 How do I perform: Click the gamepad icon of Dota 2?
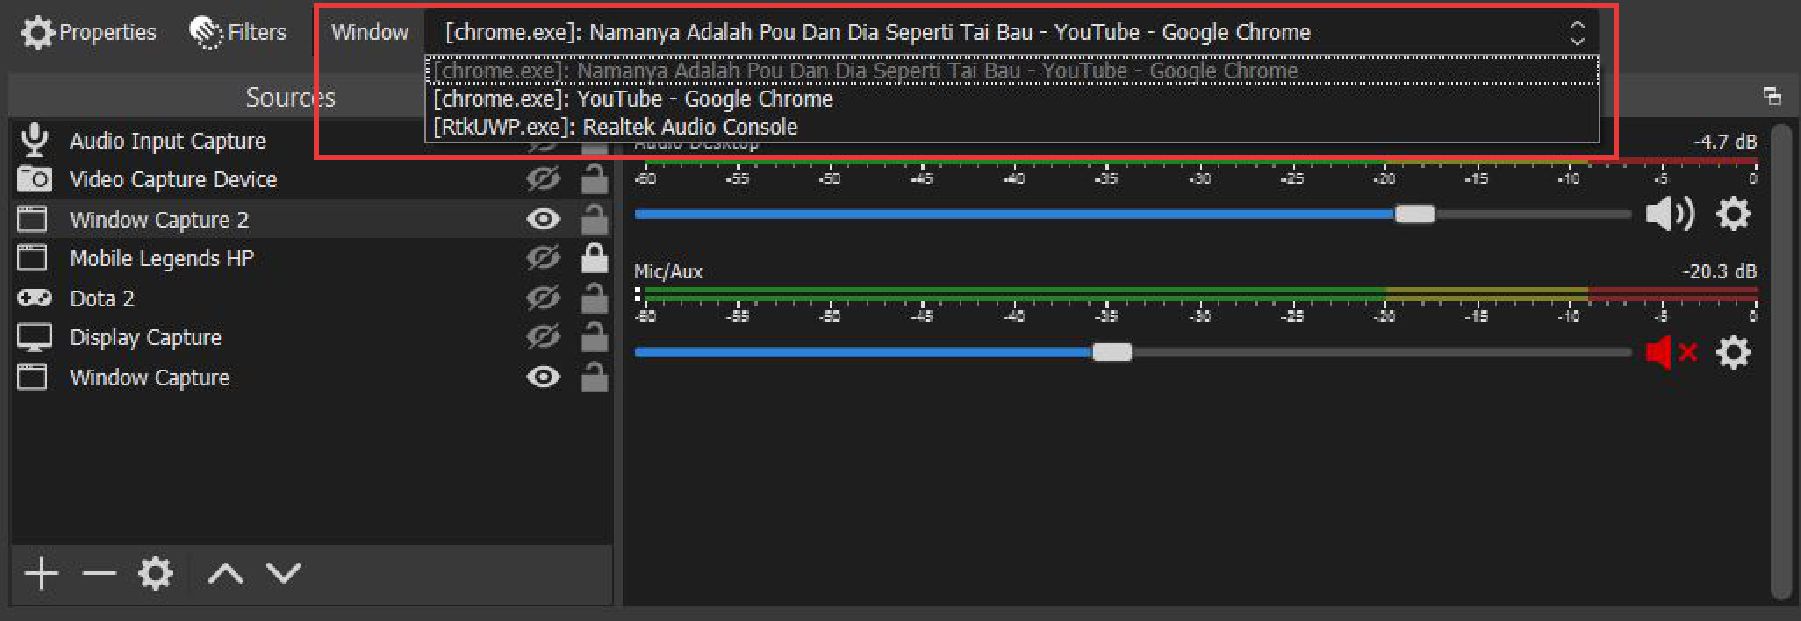click(34, 298)
